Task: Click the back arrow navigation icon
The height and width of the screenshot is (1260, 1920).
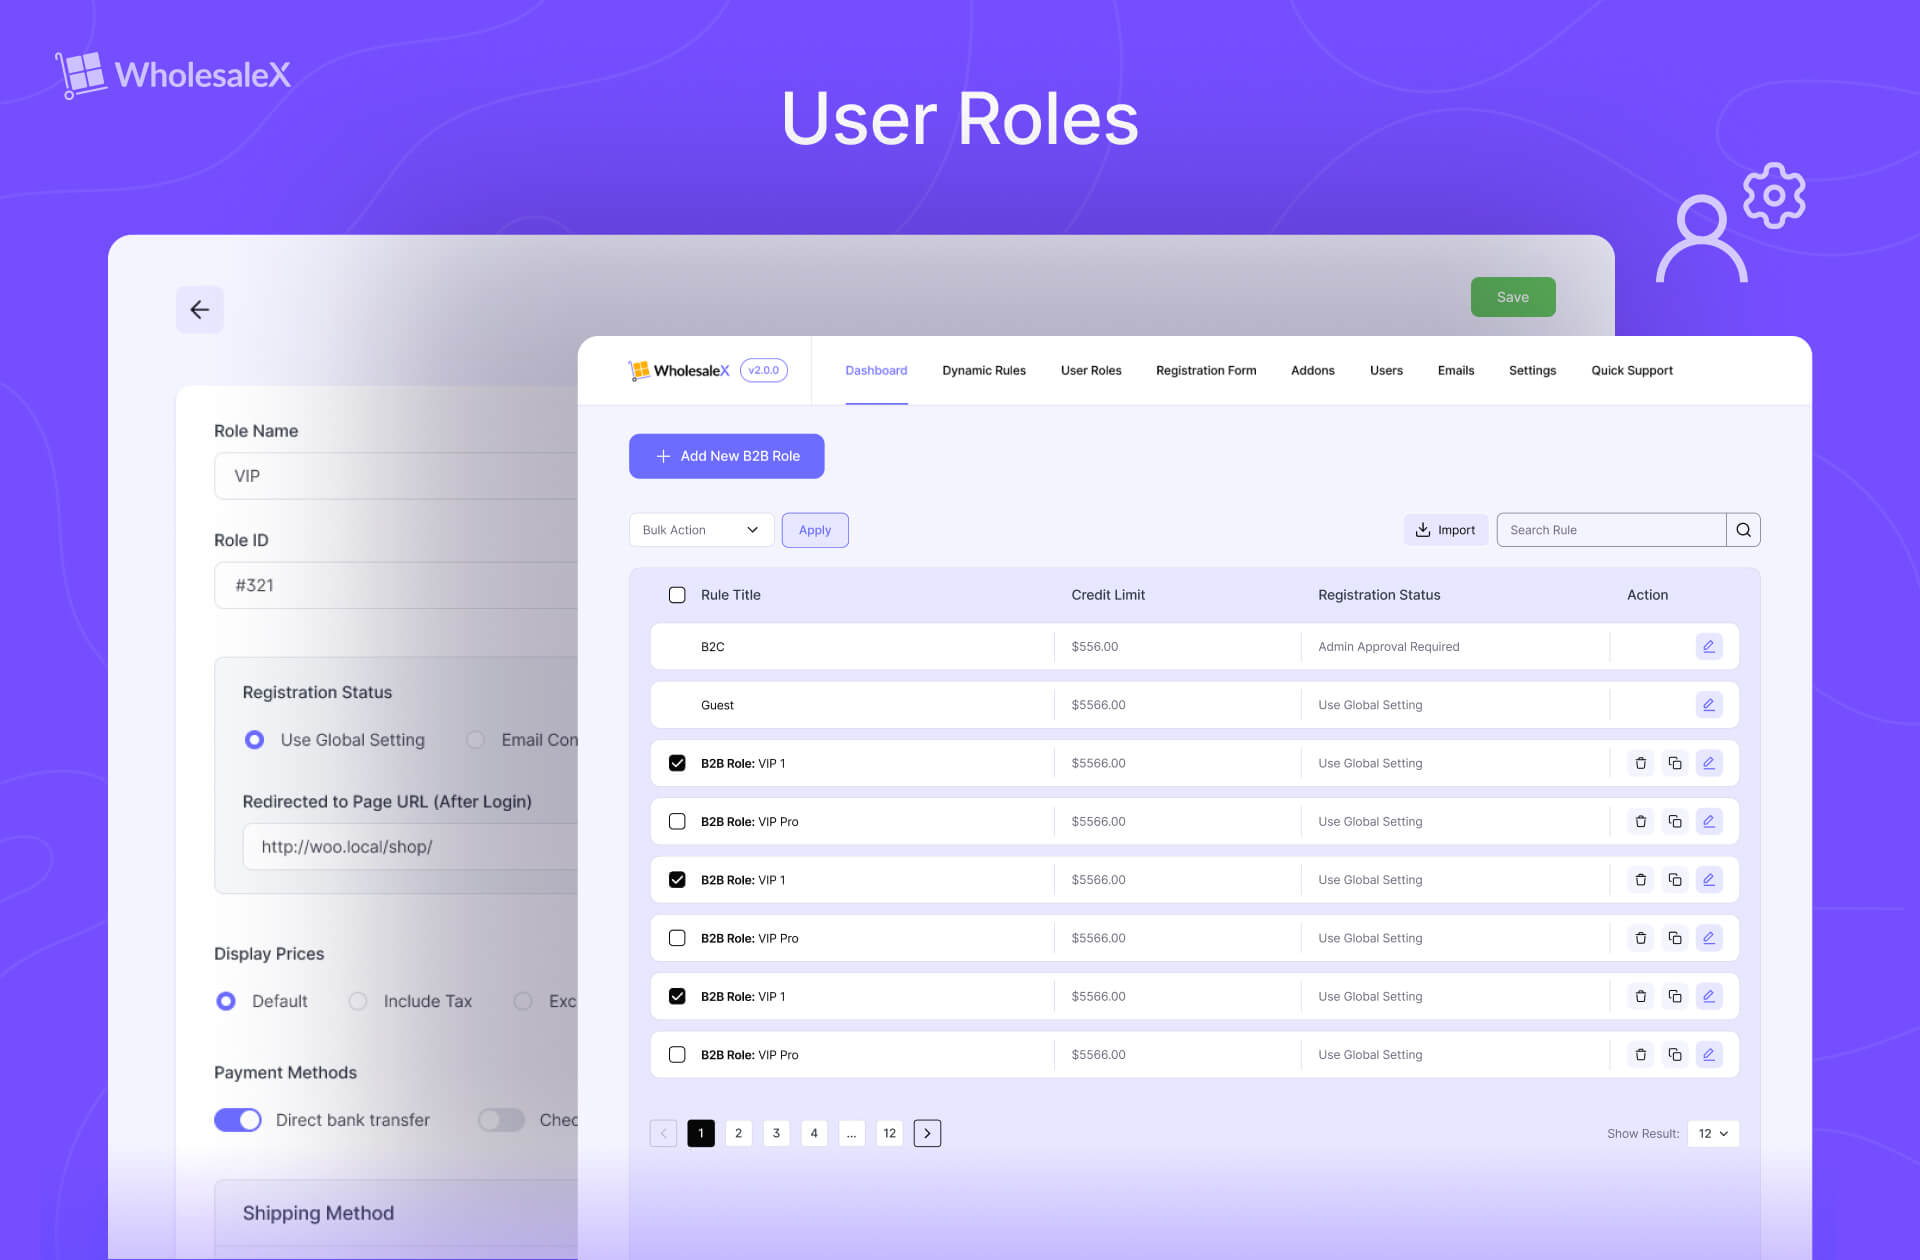Action: 200,309
